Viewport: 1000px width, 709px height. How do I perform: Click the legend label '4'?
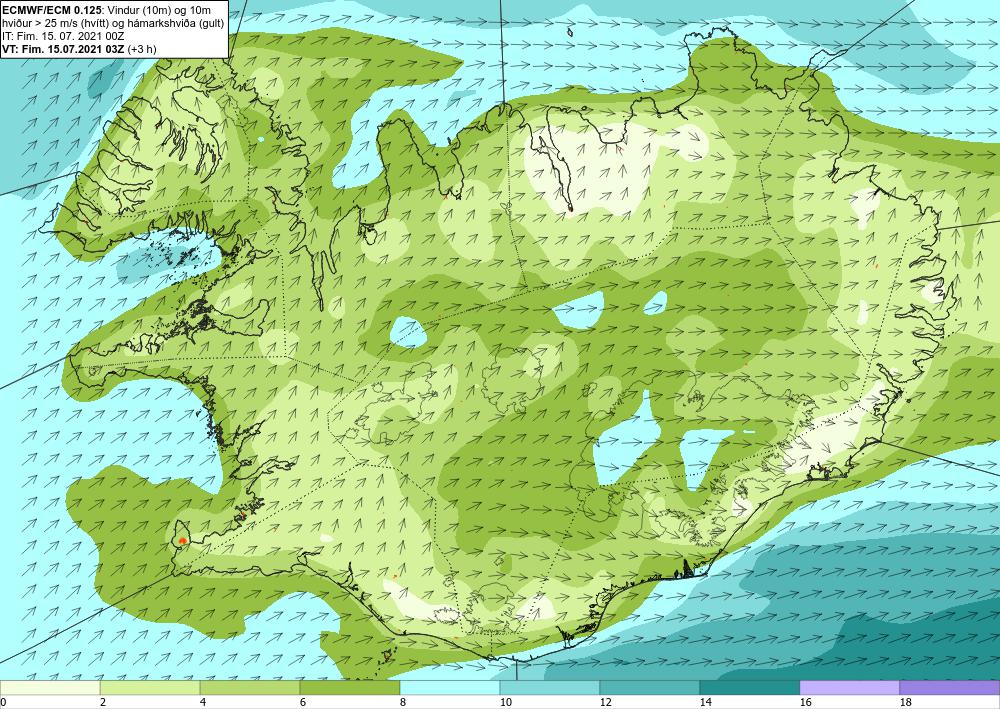click(x=203, y=703)
